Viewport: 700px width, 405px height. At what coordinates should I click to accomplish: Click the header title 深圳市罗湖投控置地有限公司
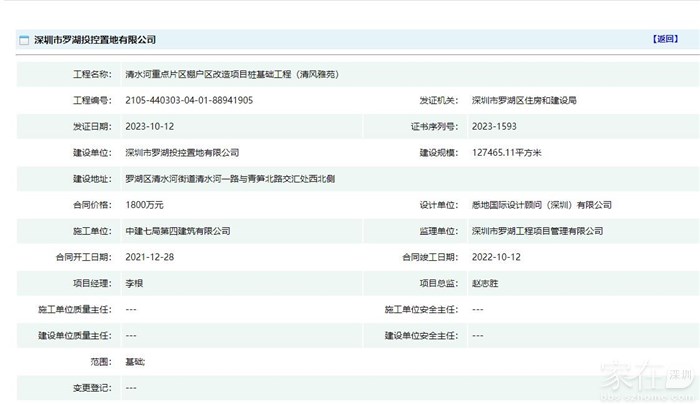coord(95,40)
